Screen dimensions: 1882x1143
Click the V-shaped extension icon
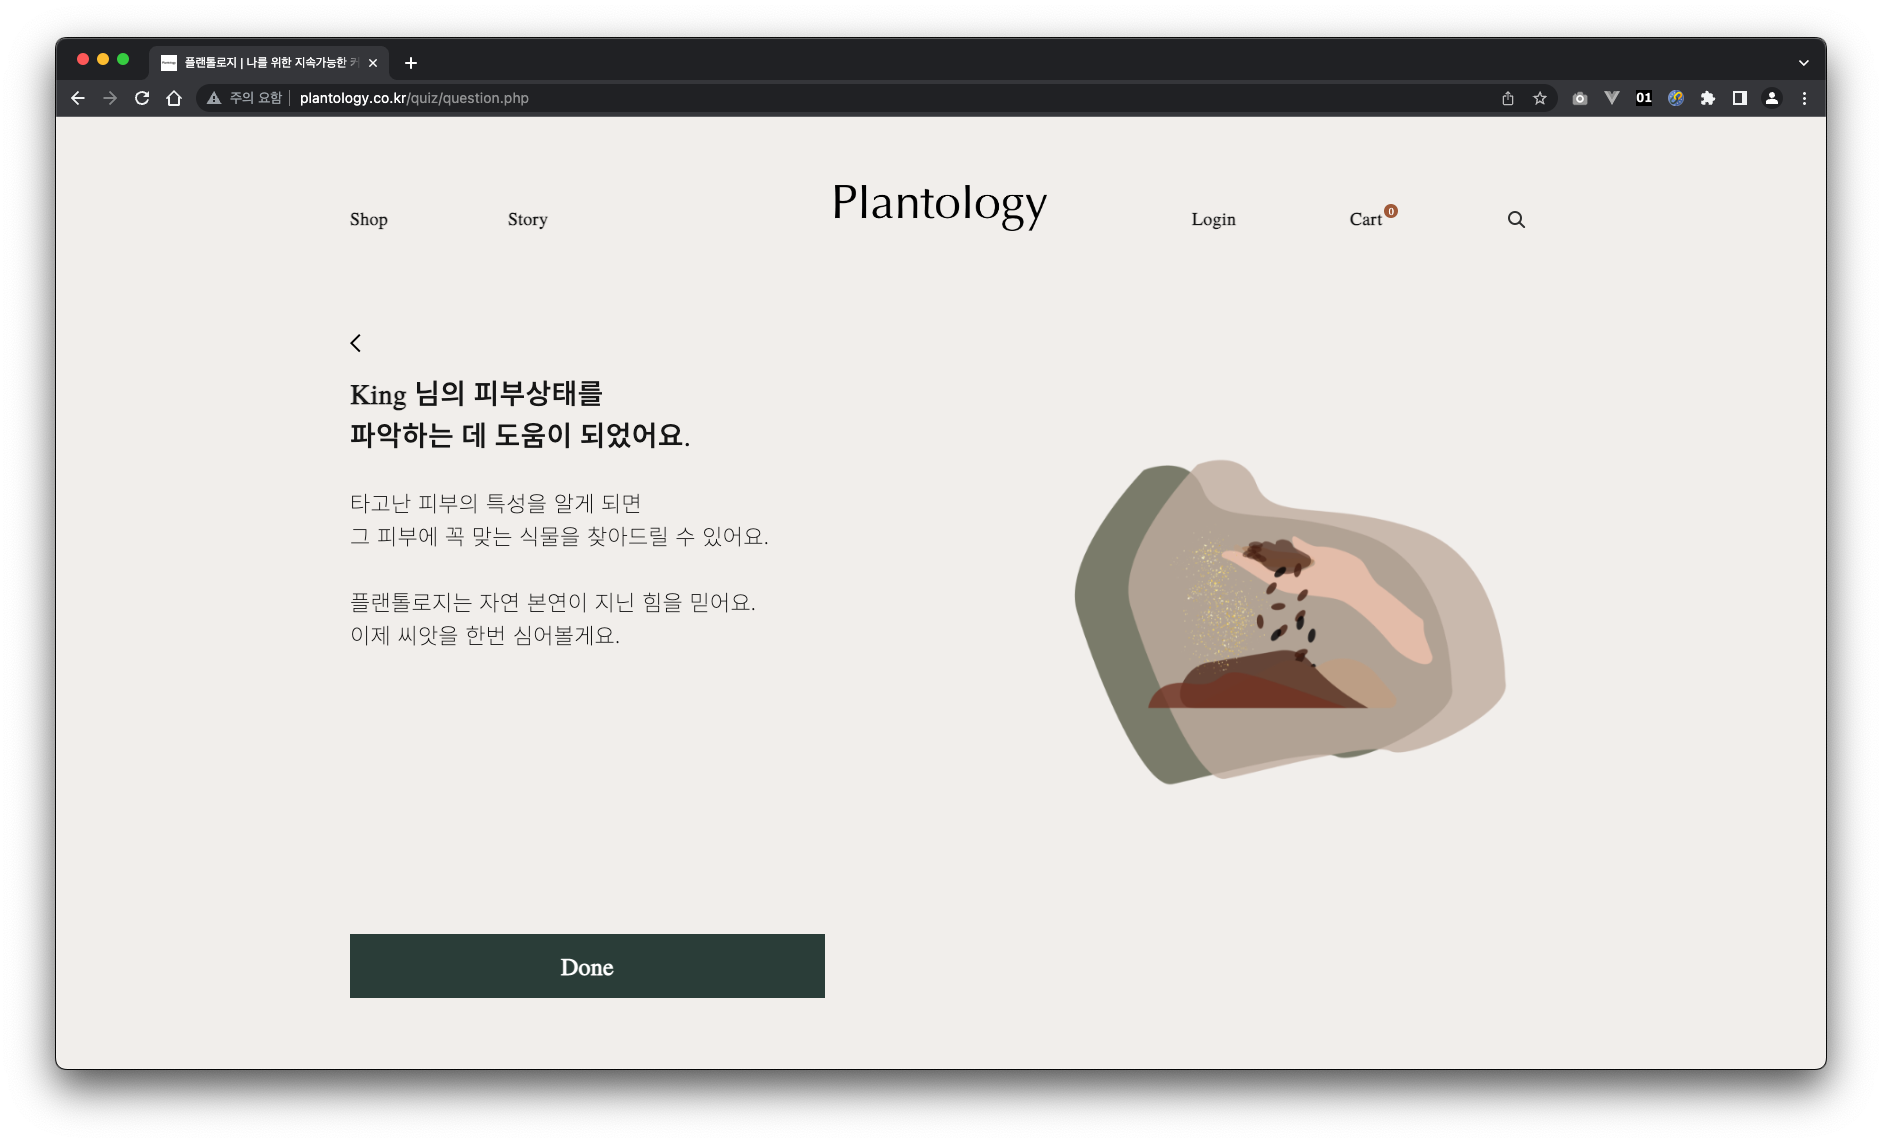pyautogui.click(x=1612, y=98)
